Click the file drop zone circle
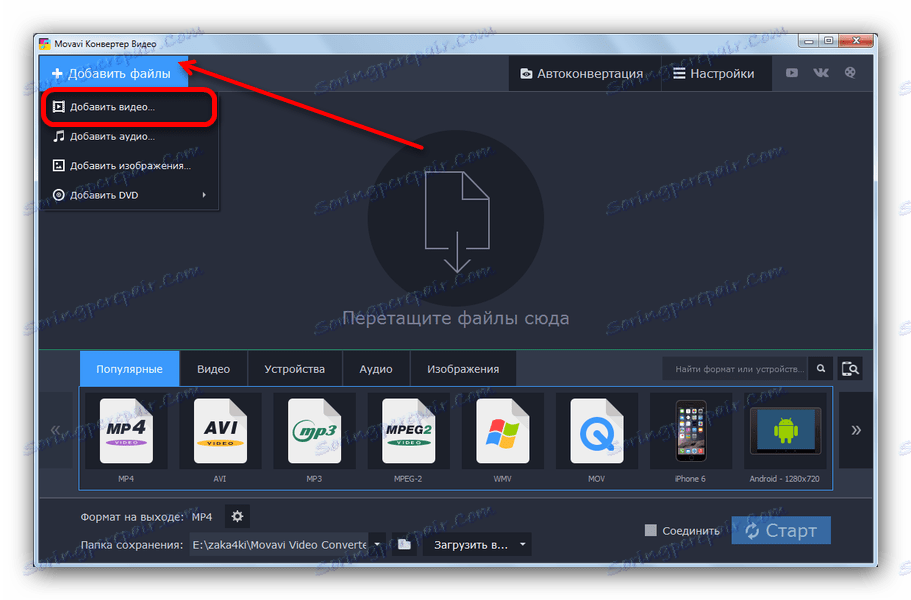This screenshot has height=600, width=911. tap(456, 218)
